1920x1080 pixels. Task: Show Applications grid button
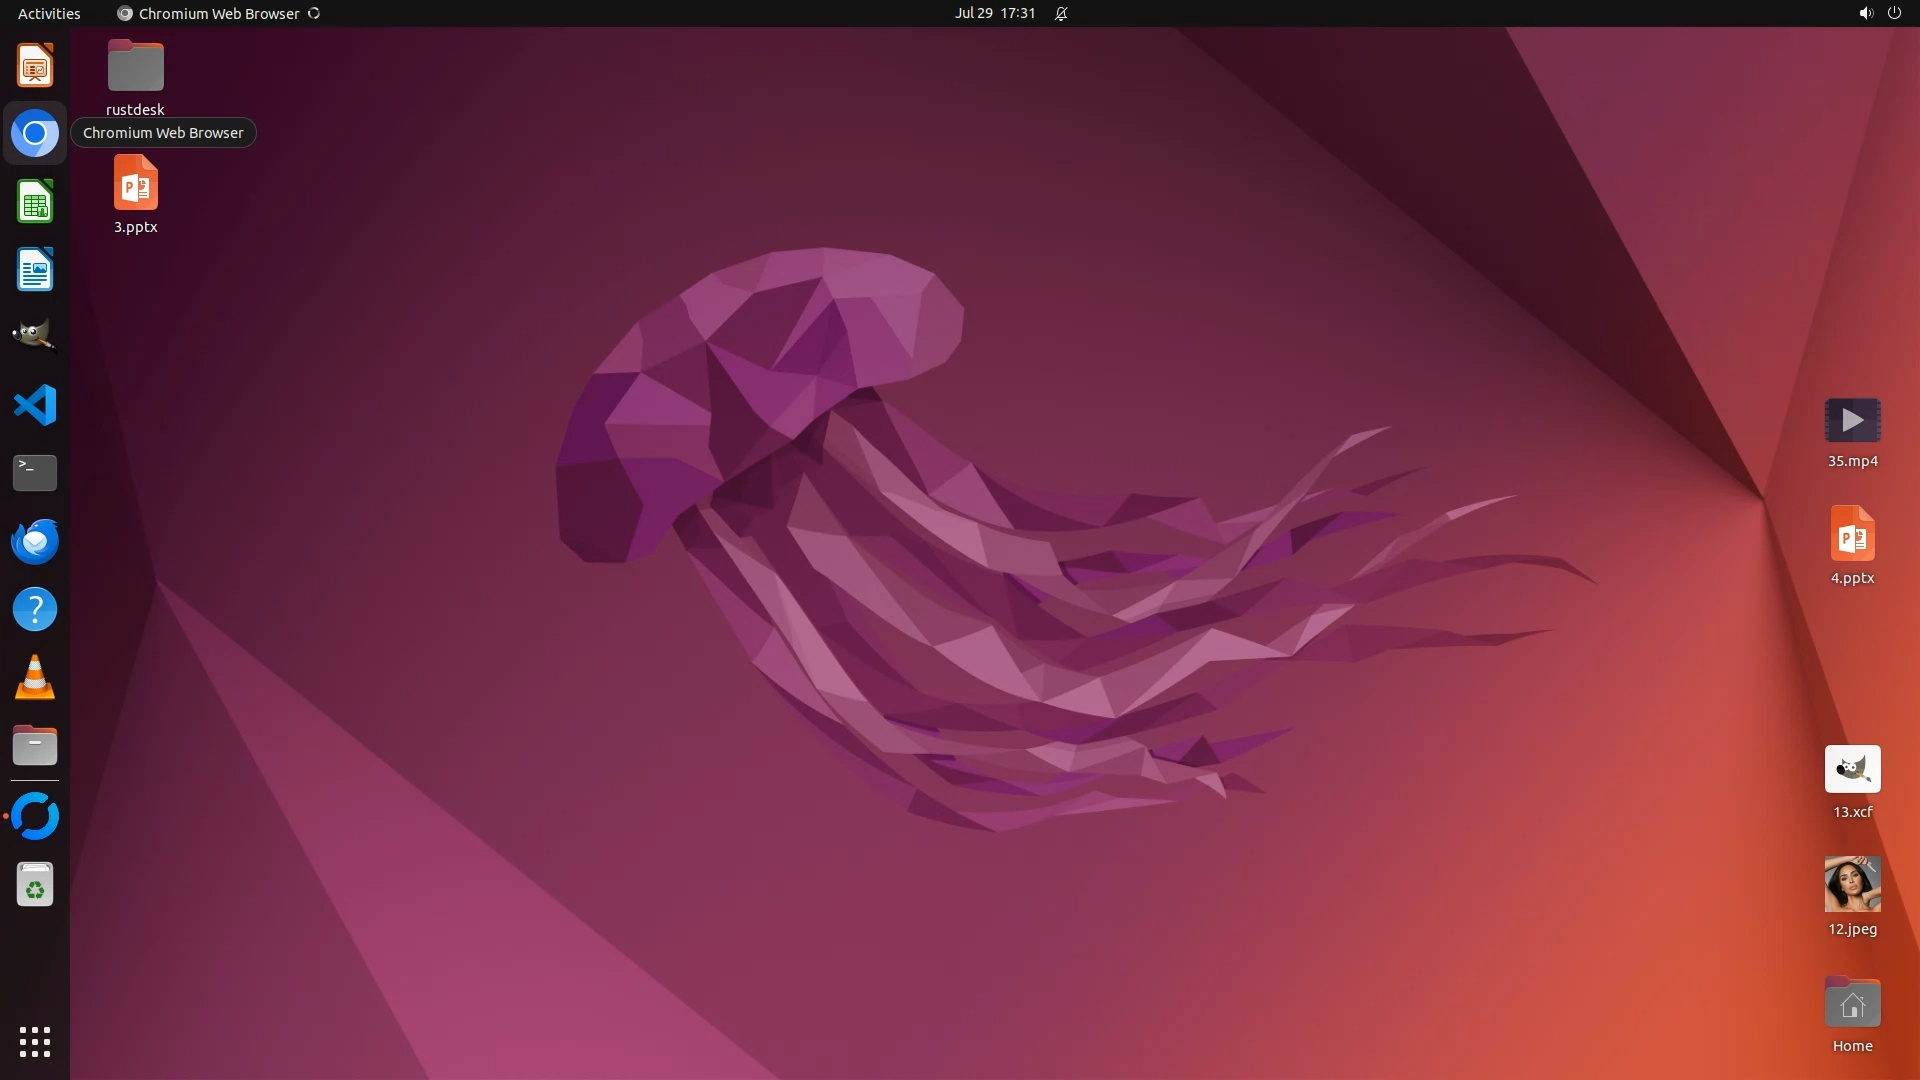(35, 1041)
